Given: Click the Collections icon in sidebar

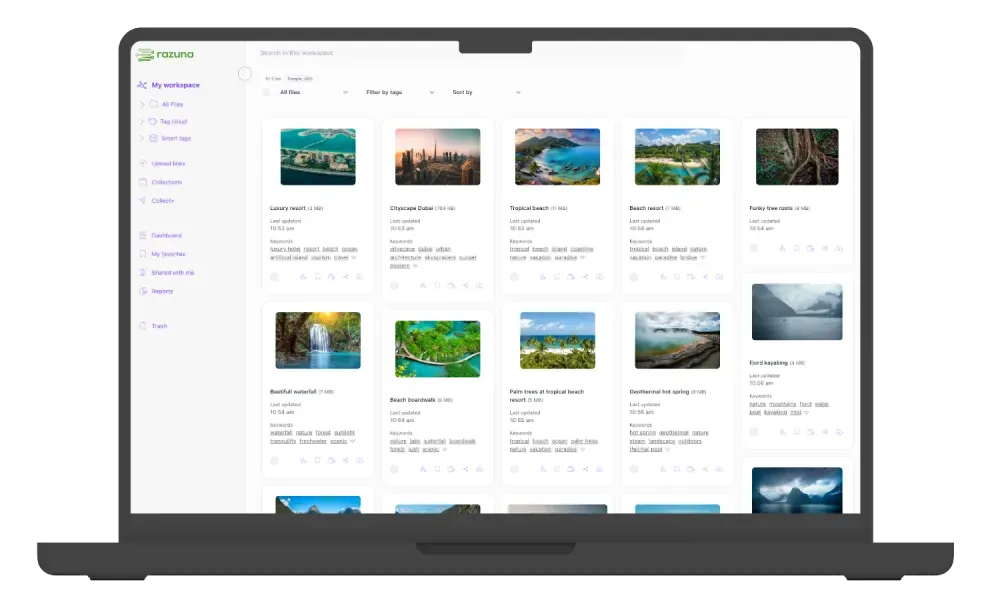Looking at the screenshot, I should pos(143,182).
